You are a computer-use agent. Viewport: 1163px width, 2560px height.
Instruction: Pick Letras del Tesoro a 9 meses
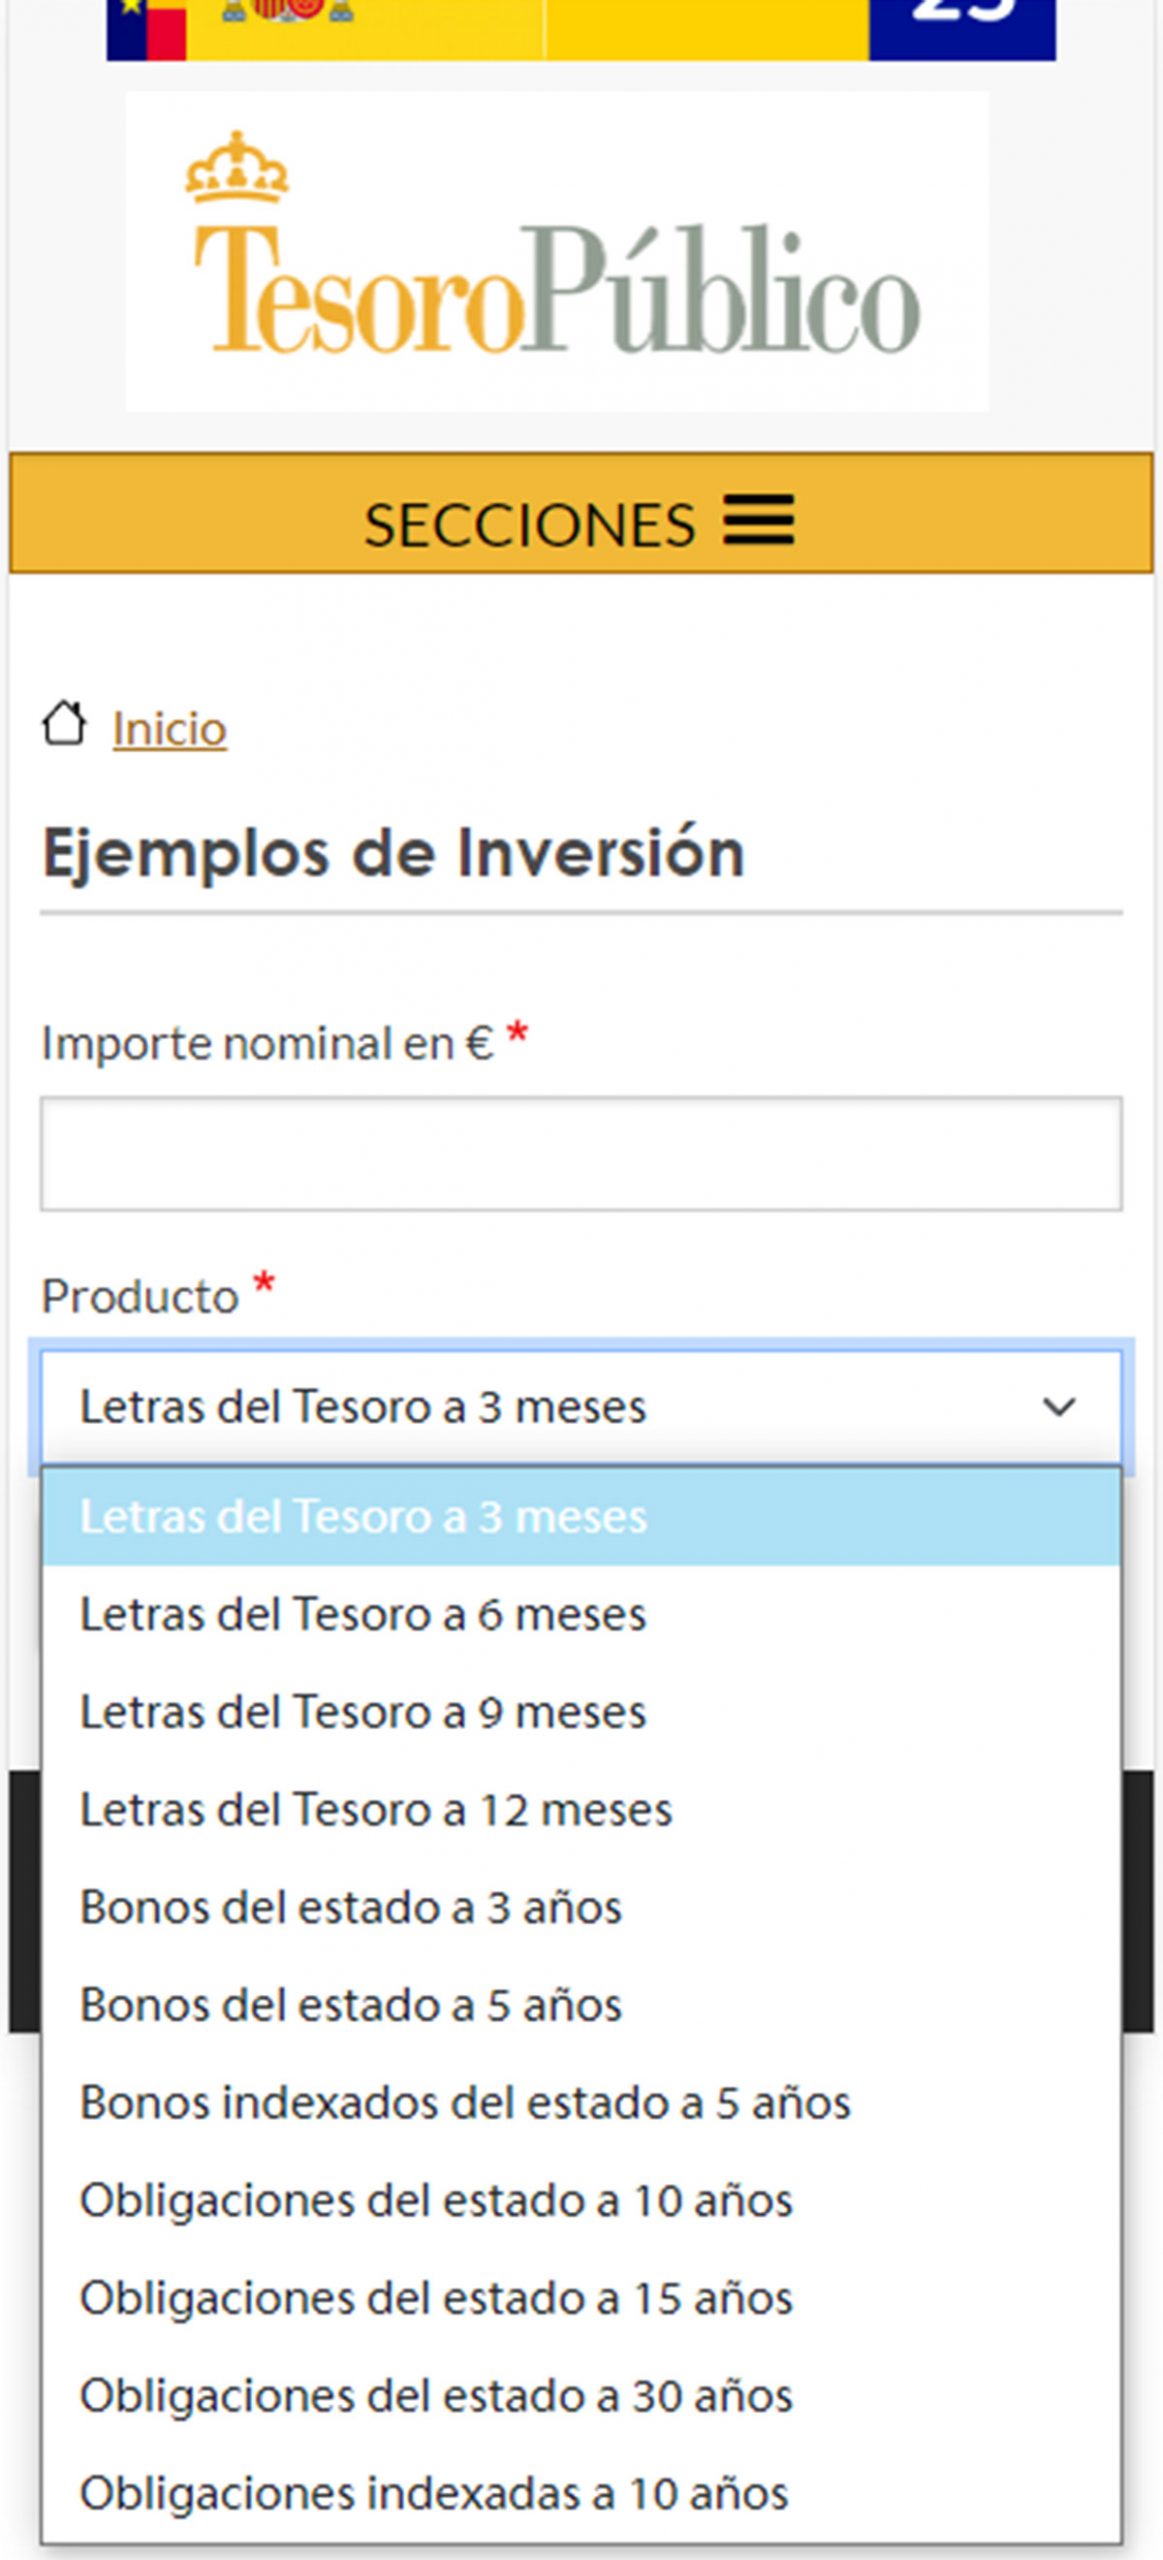363,1713
